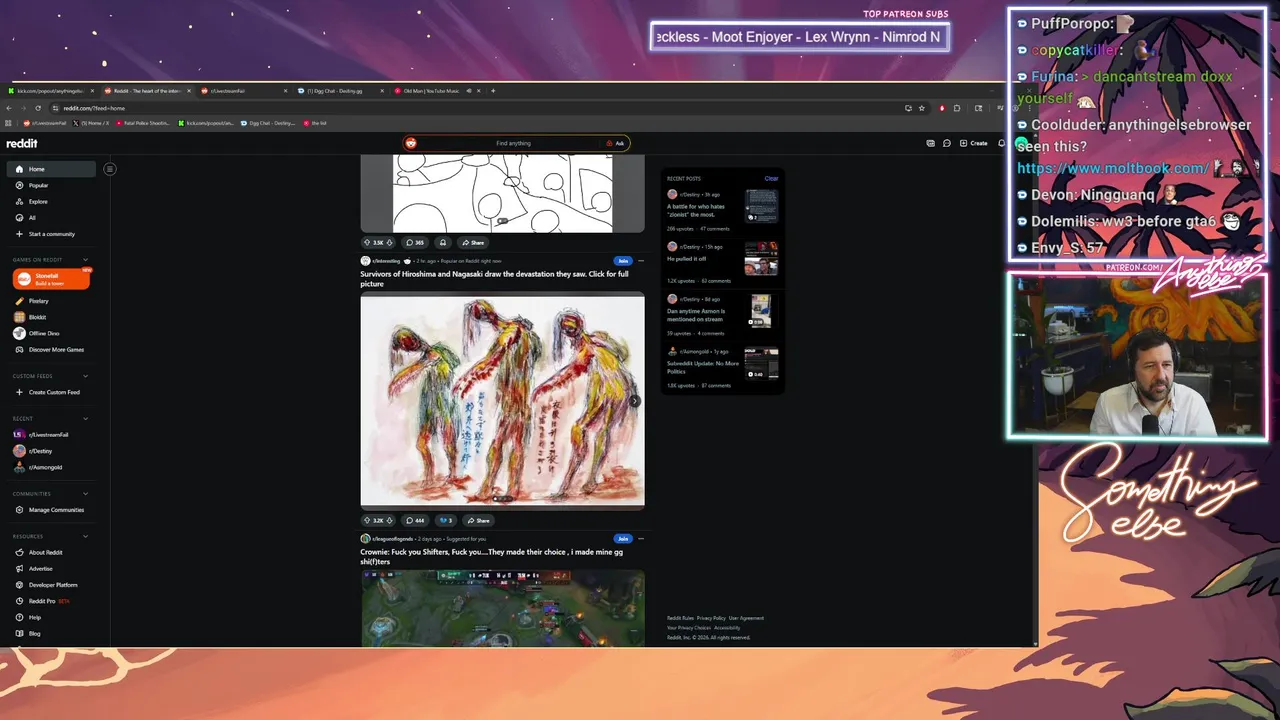Collapse the Games on Reddit section
The height and width of the screenshot is (720, 1280).
(86, 260)
